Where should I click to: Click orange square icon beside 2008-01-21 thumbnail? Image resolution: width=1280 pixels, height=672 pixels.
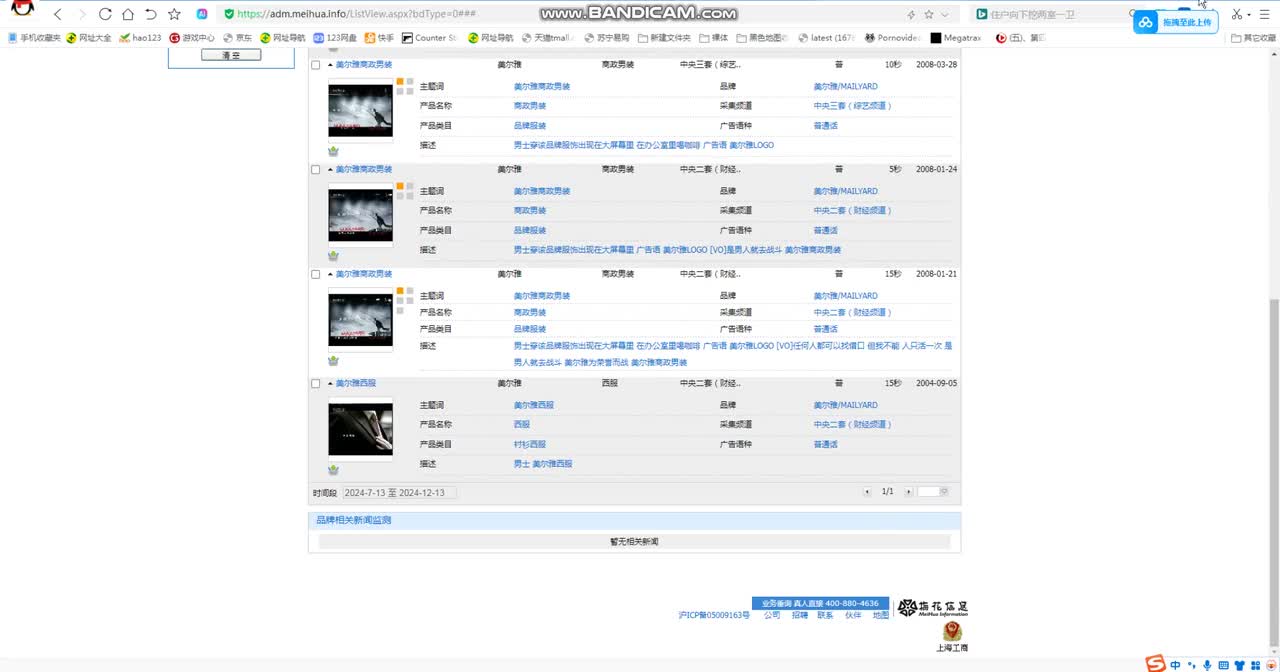400,291
